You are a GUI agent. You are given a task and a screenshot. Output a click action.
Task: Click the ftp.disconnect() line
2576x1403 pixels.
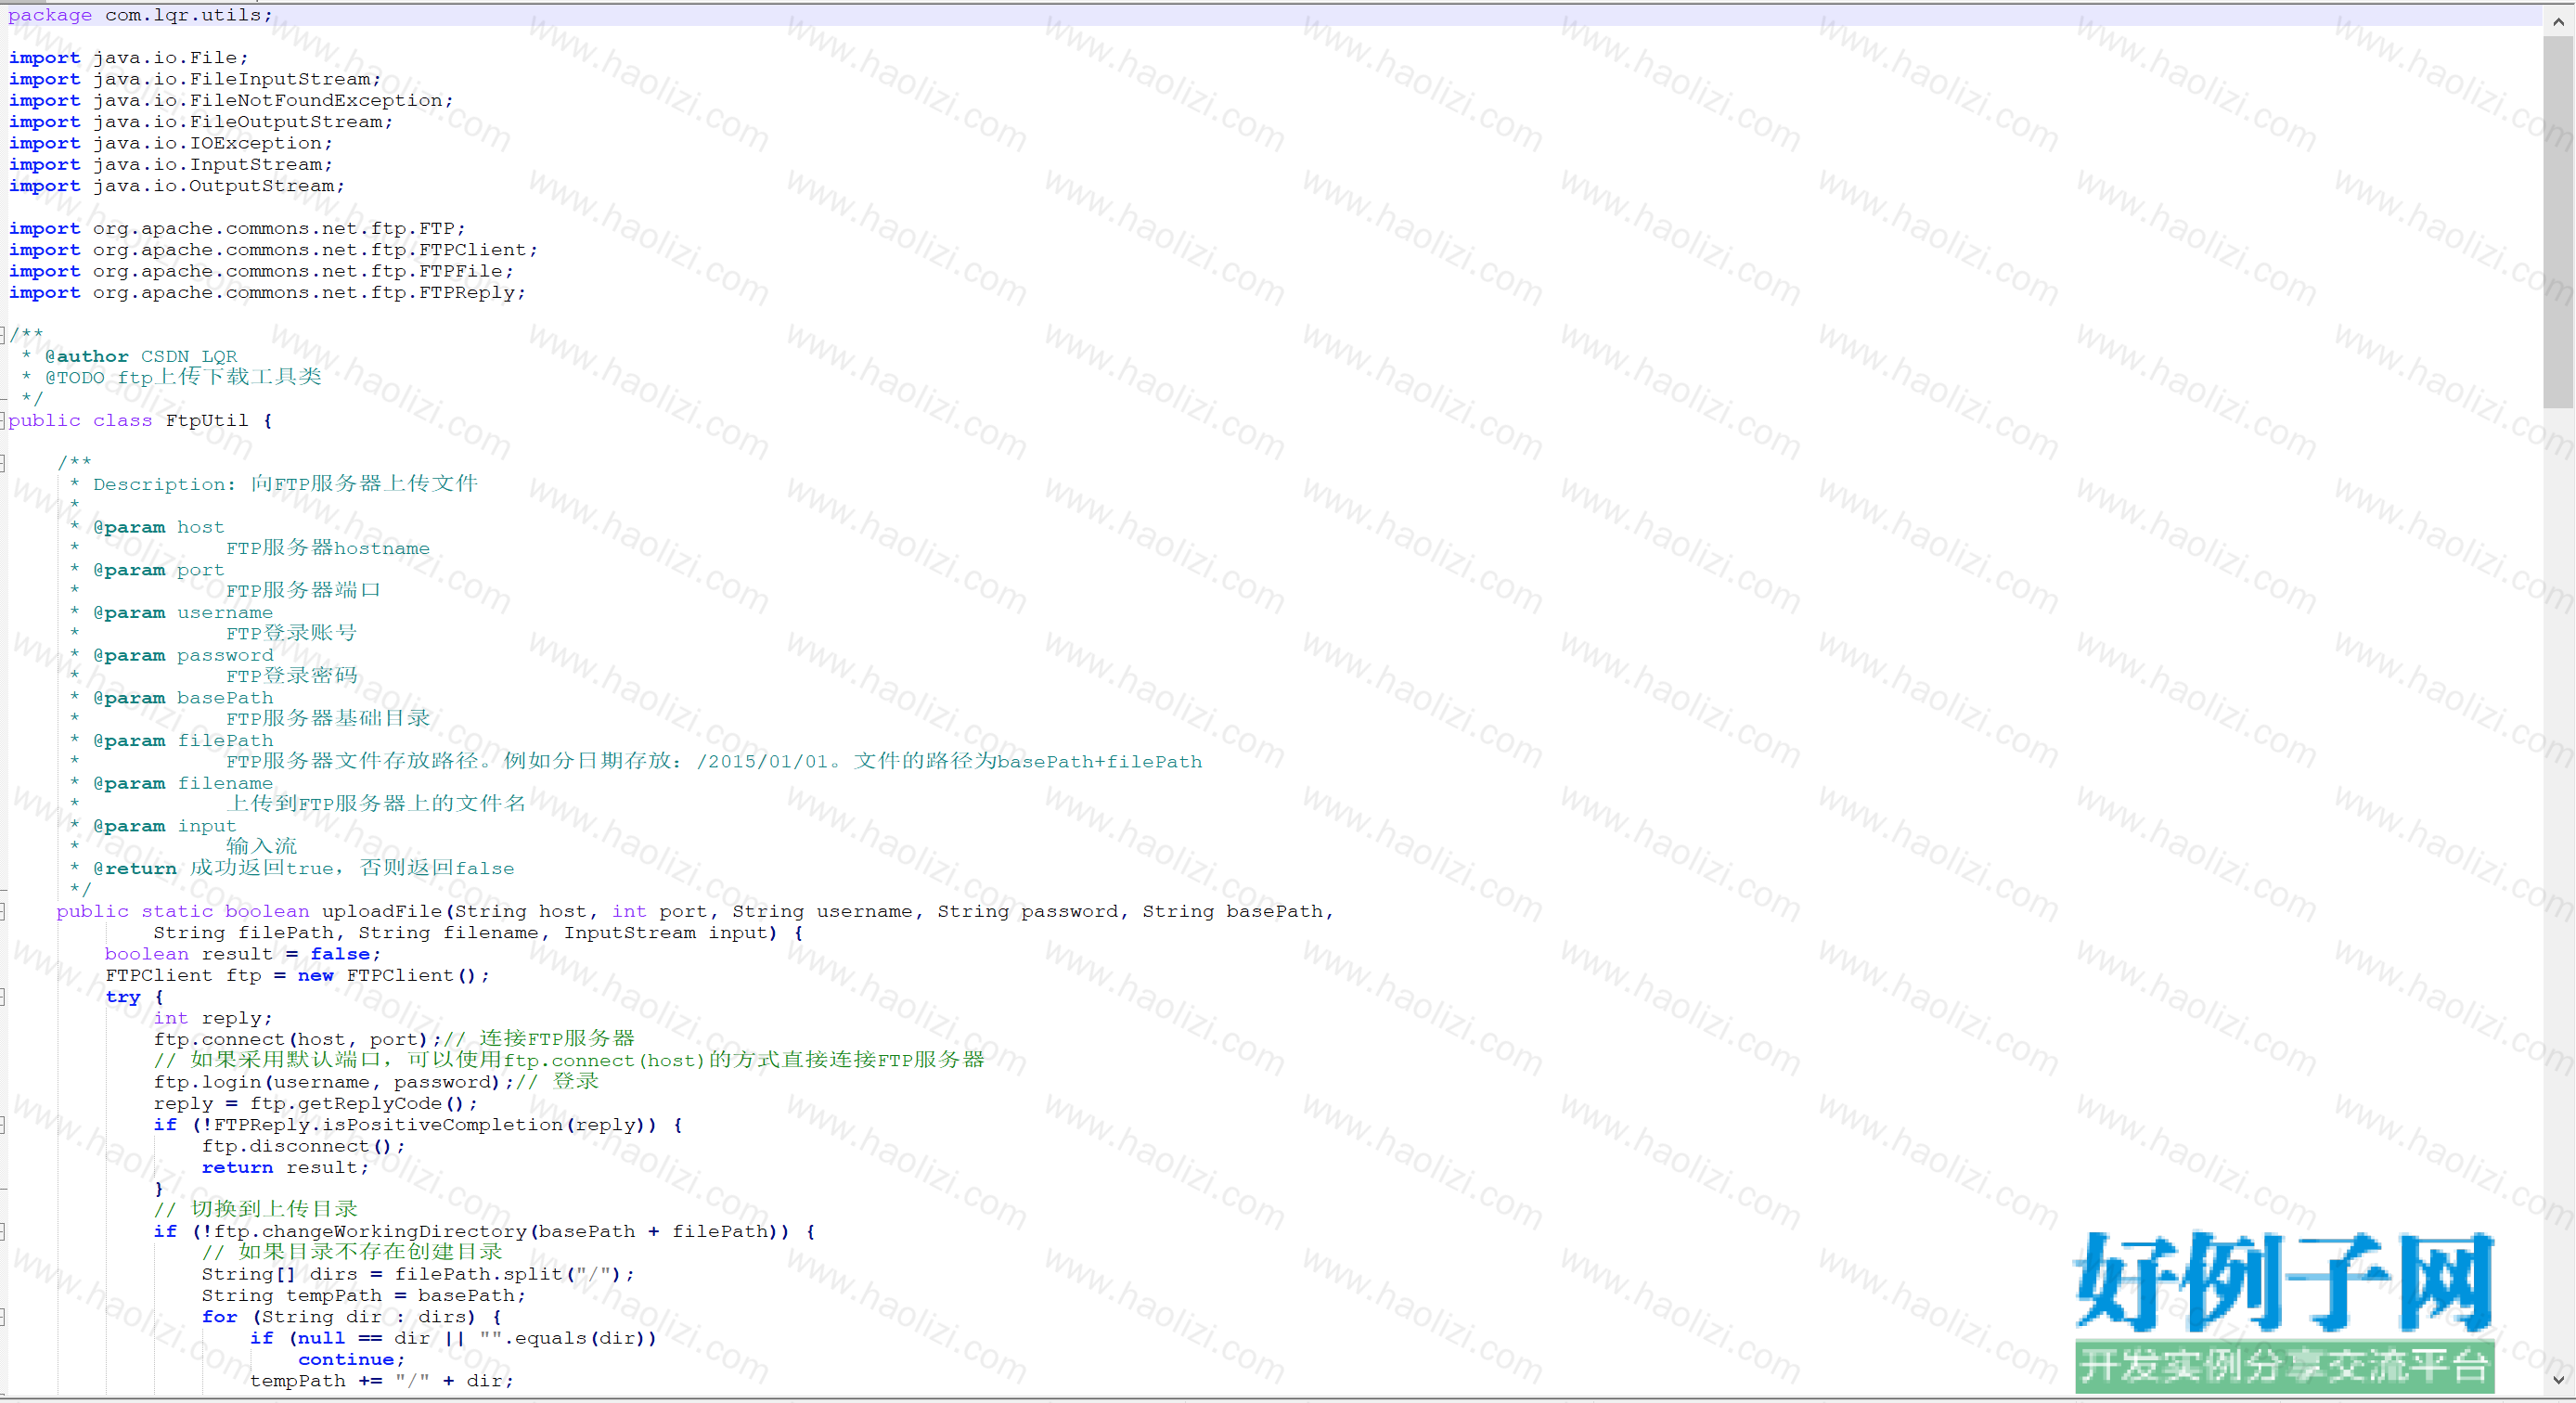303,1146
